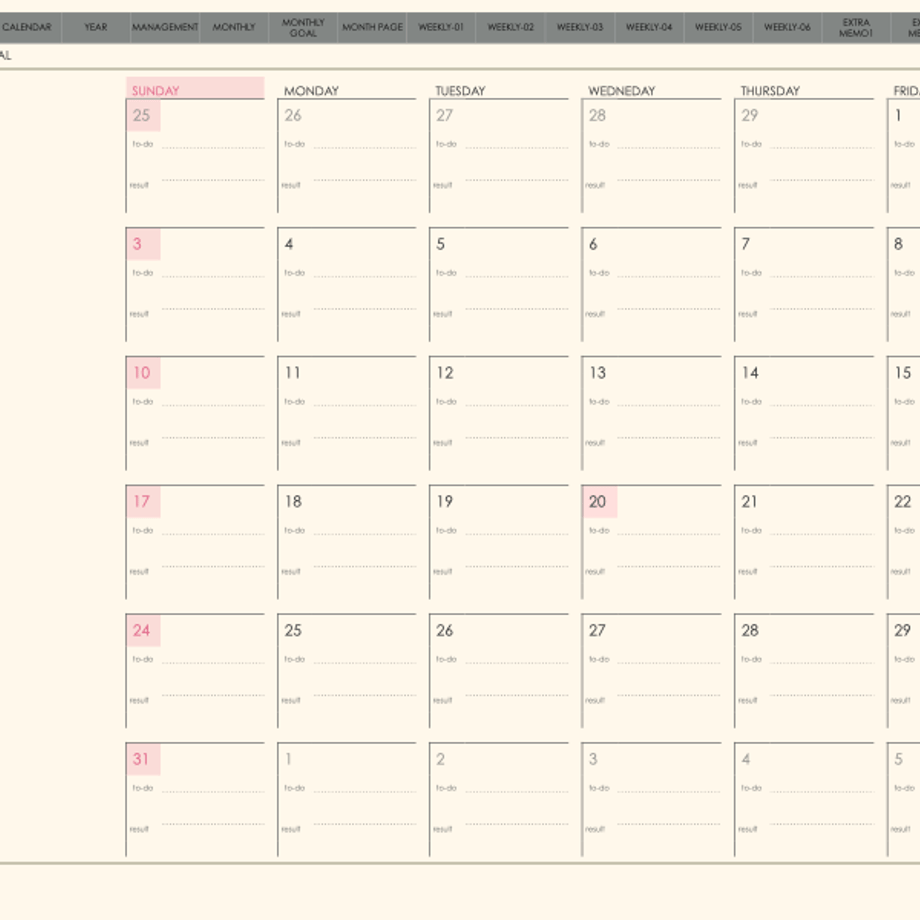Click the result line under date 18
The image size is (920, 920).
tap(364, 567)
